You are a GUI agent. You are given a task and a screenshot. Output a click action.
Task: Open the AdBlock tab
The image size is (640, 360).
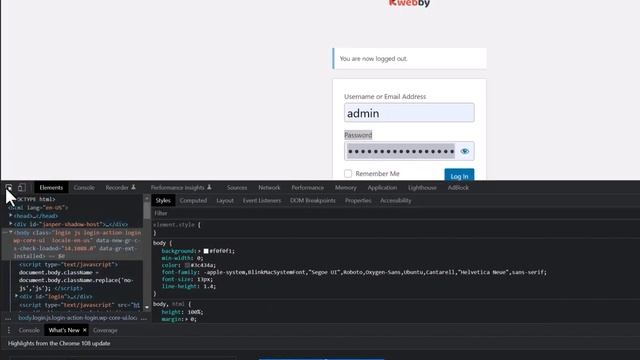coord(458,188)
